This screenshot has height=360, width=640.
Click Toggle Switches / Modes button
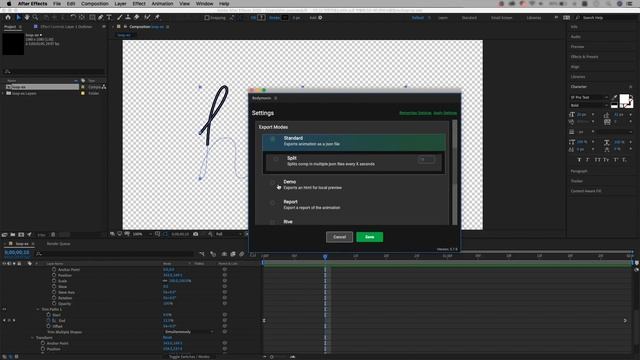pos(189,357)
